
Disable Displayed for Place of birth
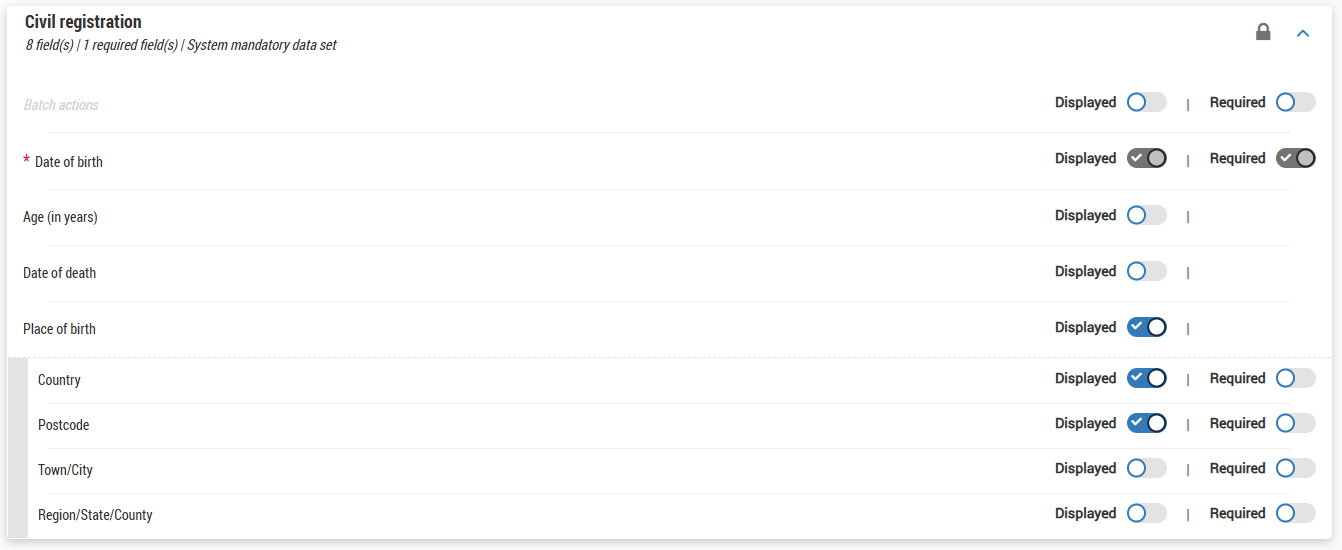click(x=1146, y=327)
